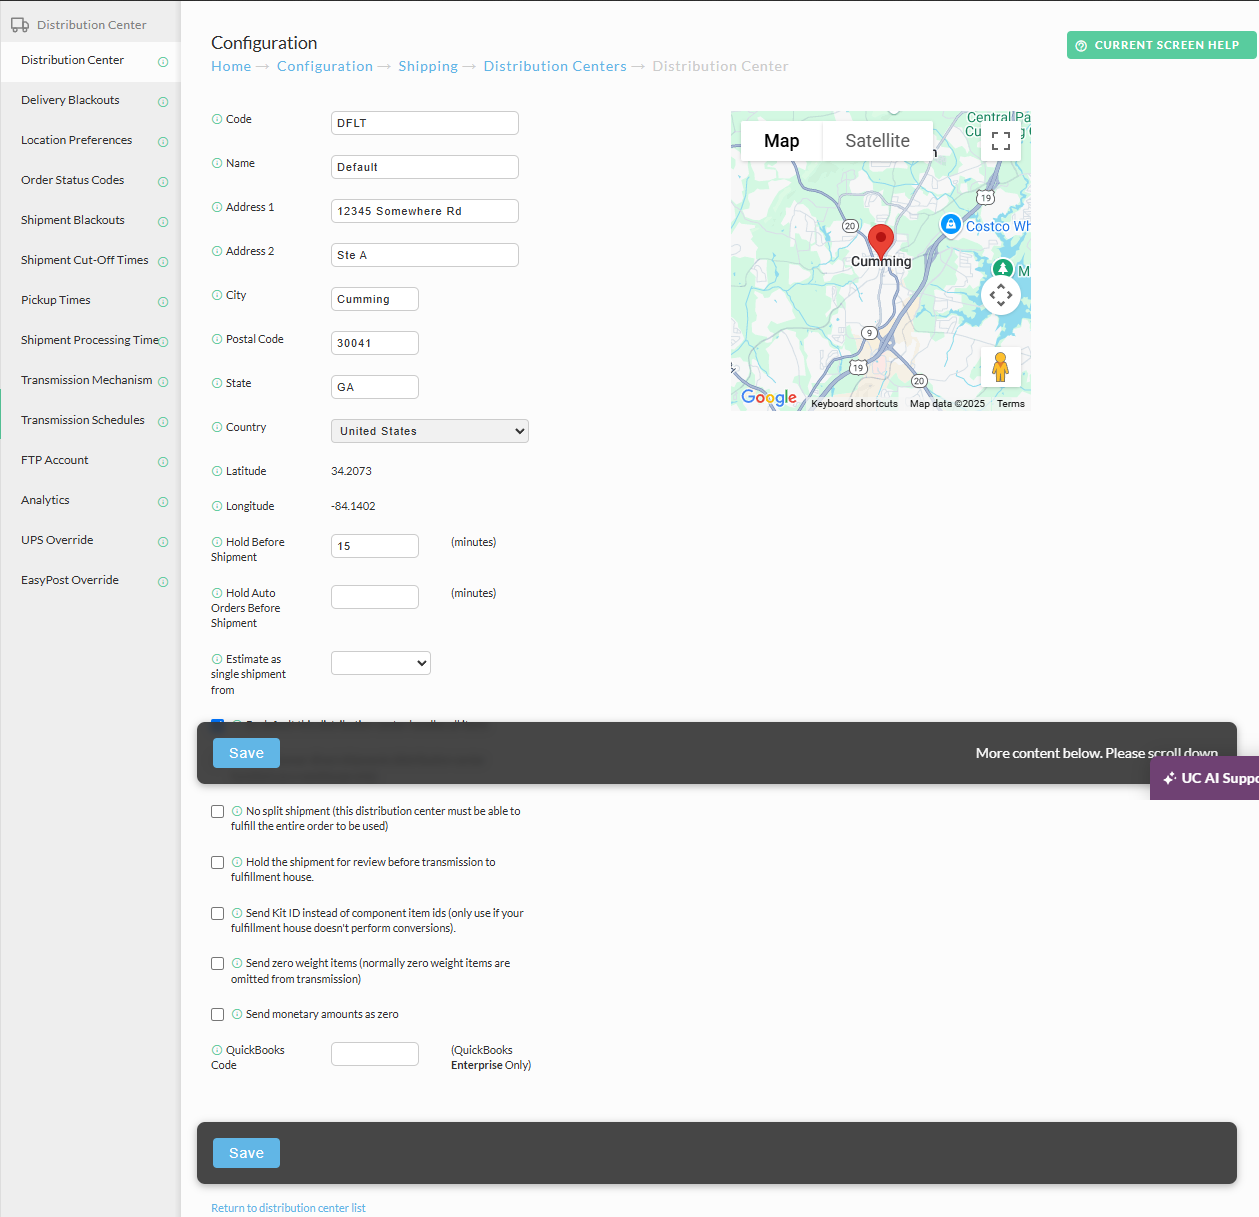Viewport: 1259px width, 1217px height.
Task: Toggle Send monetary amounts as zero
Action: tap(217, 1015)
